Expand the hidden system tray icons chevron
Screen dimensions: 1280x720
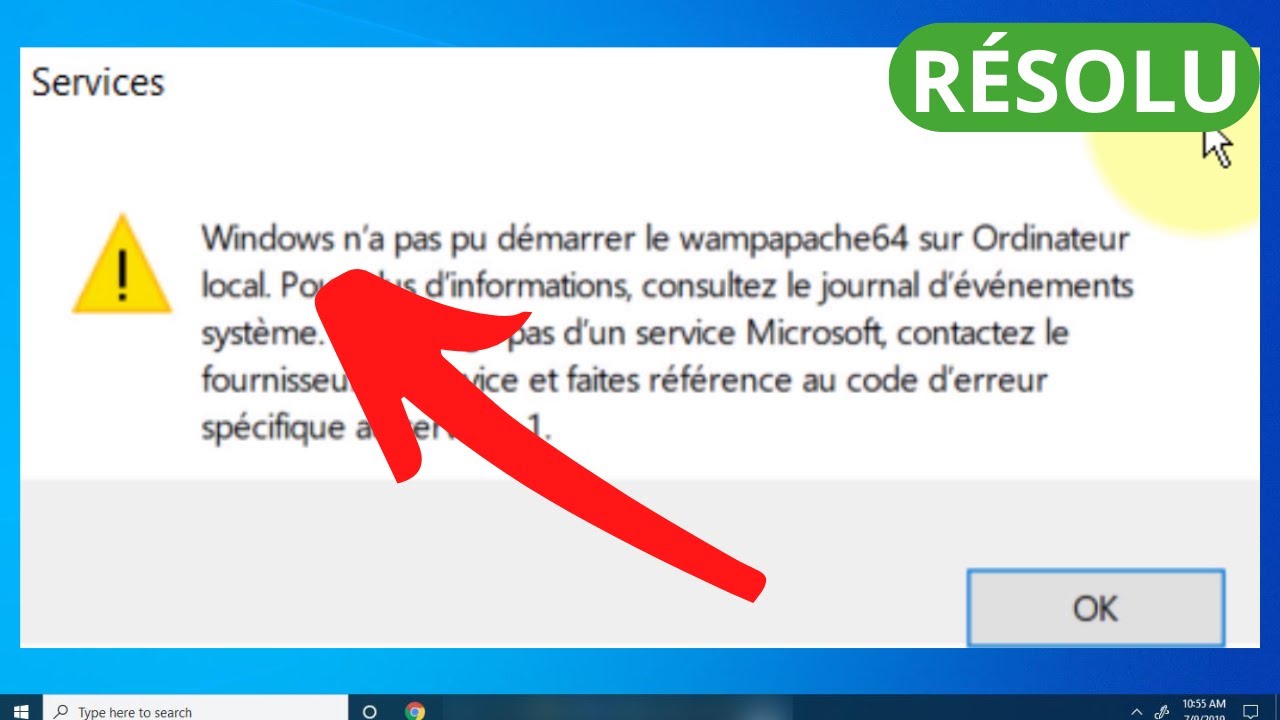click(x=1135, y=711)
